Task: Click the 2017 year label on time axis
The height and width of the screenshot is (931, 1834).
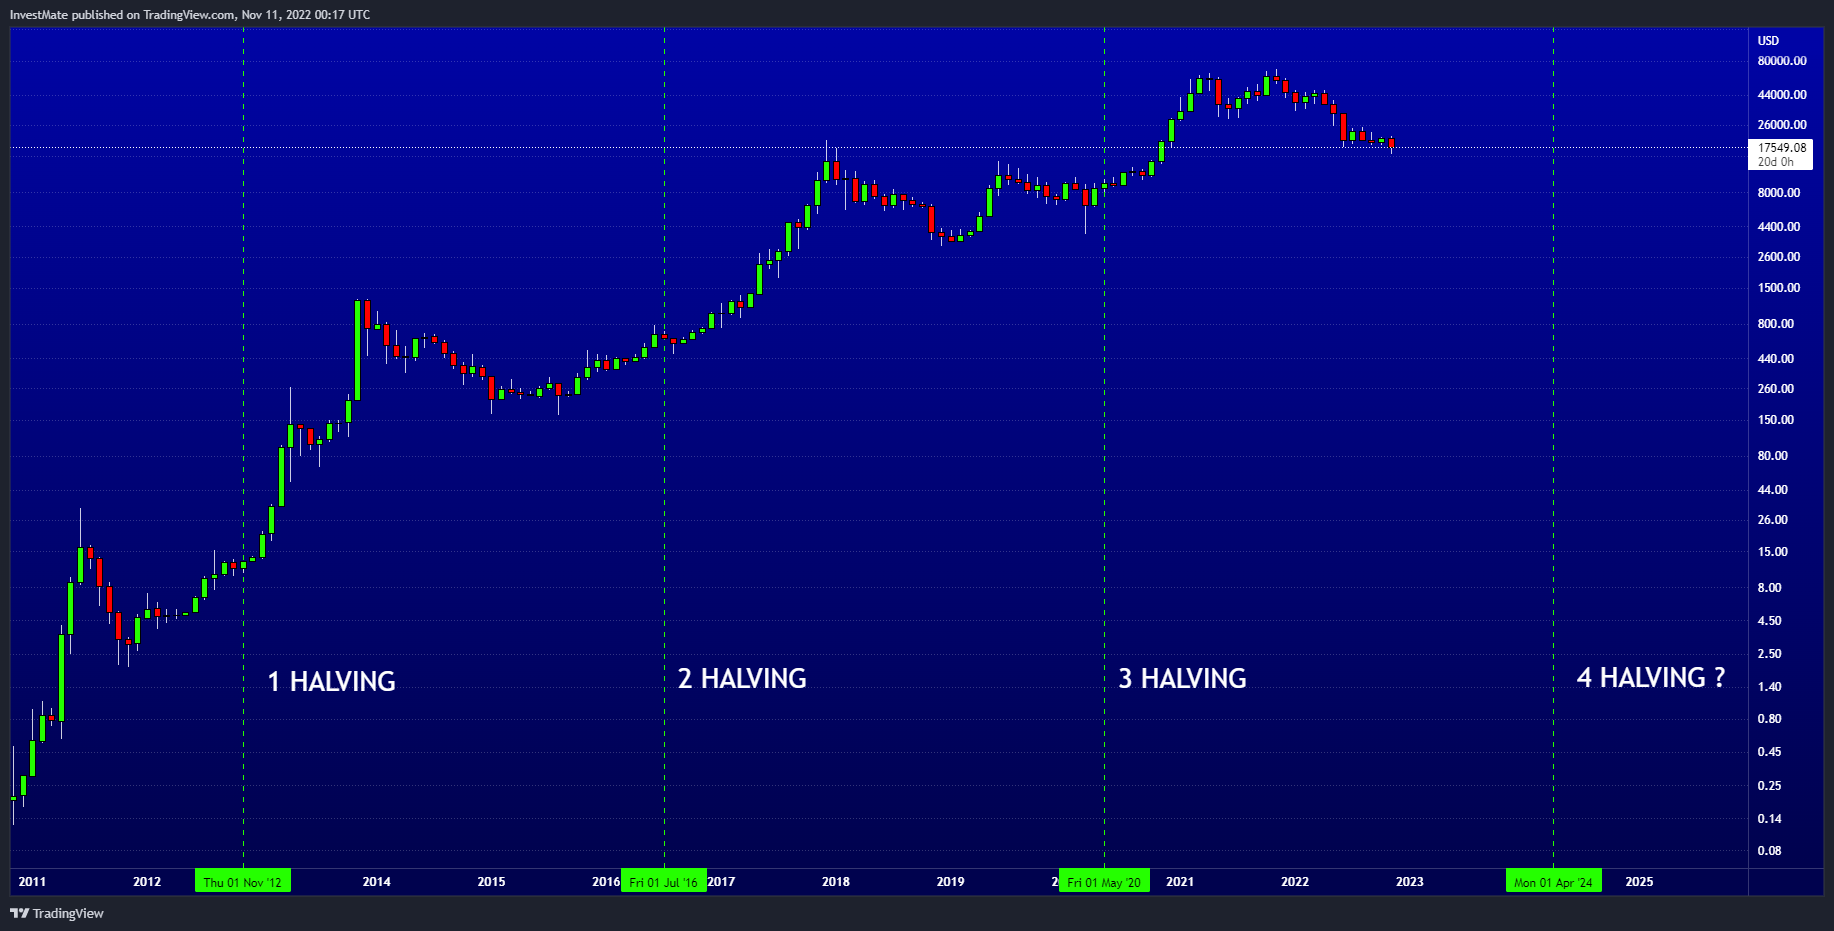Action: (721, 882)
